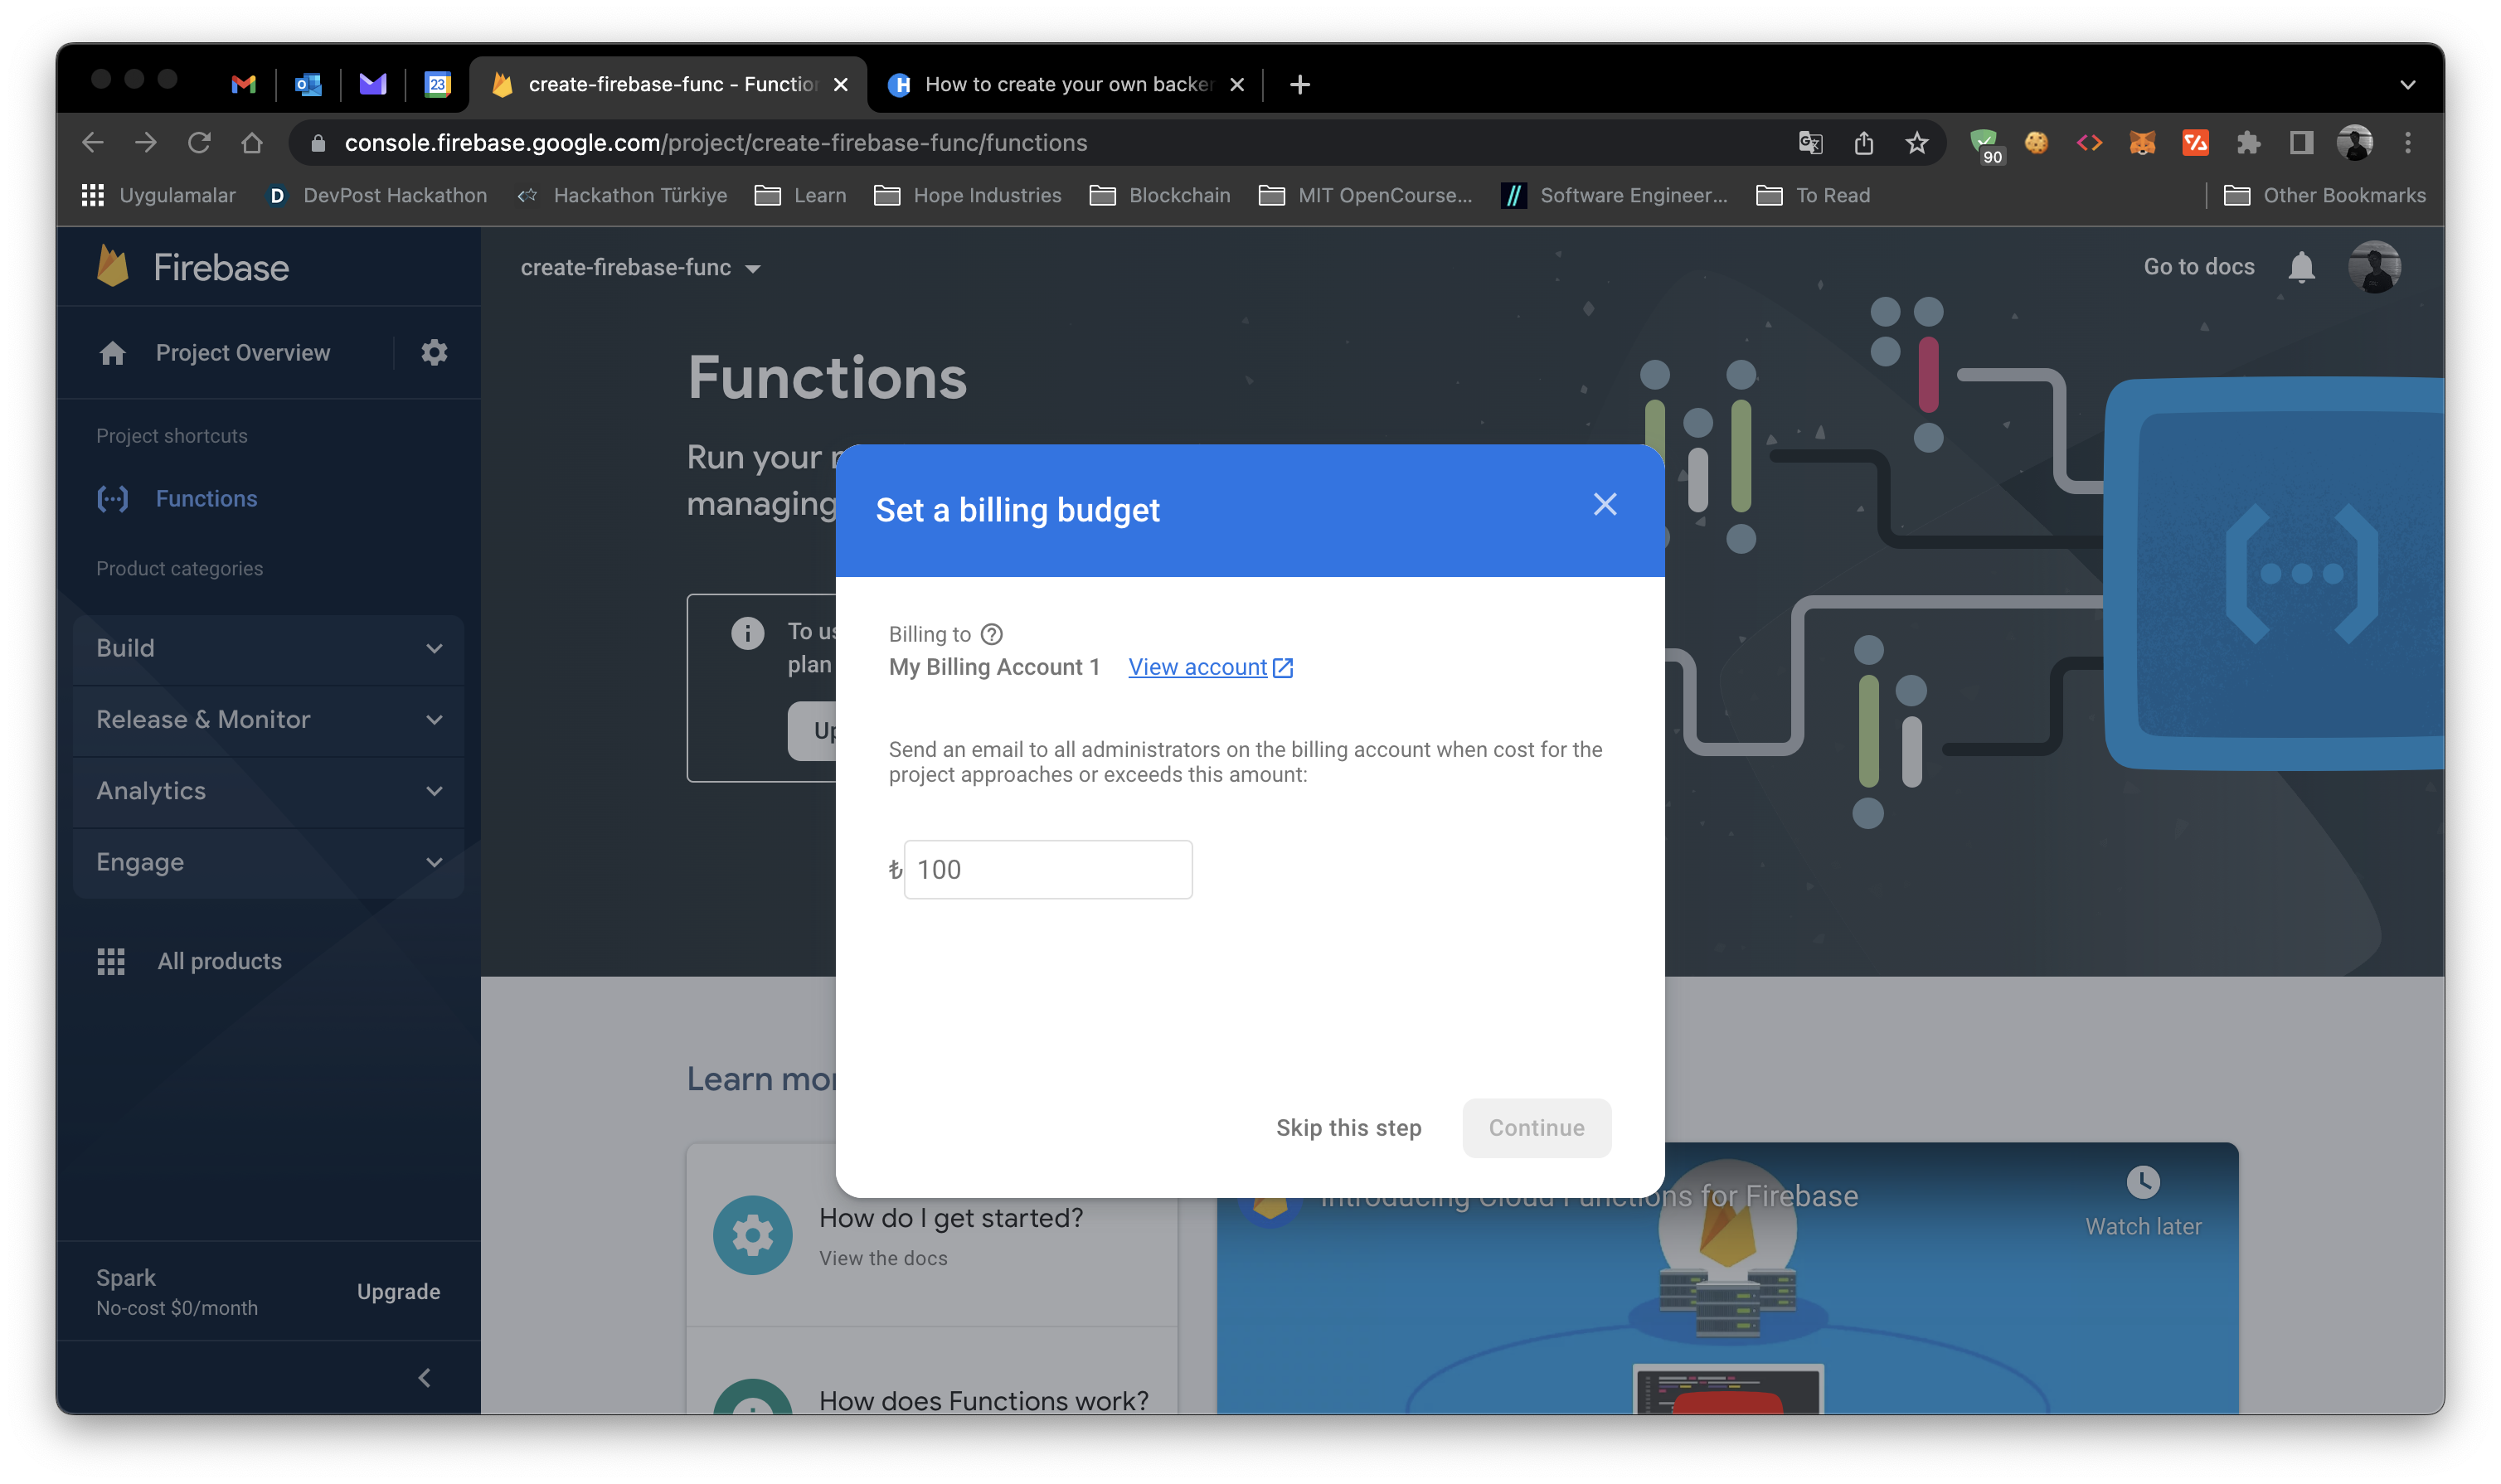Viewport: 2501px width, 1484px height.
Task: Open All products grid icon
Action: tap(111, 961)
